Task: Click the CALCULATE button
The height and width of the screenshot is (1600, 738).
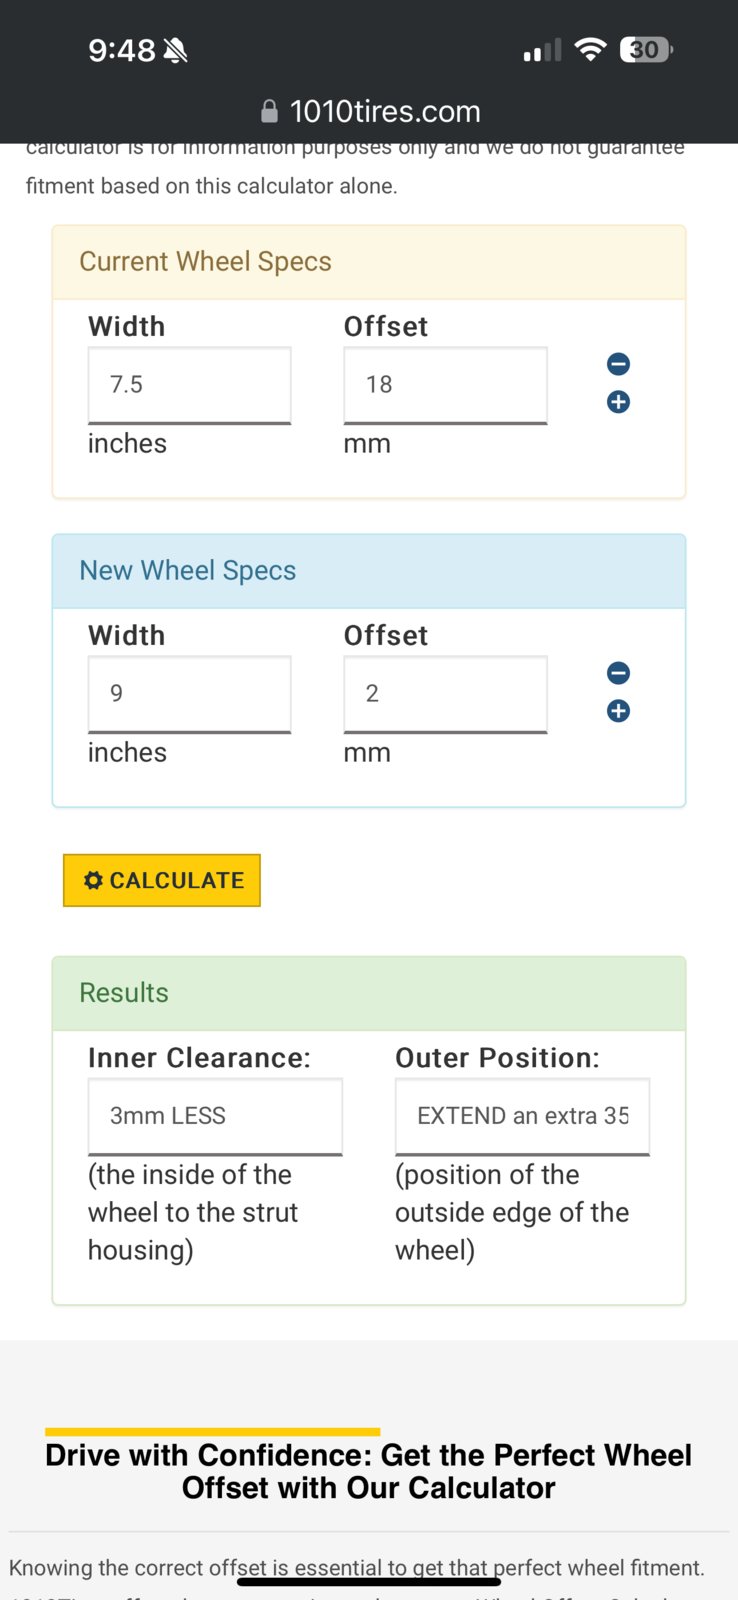Action: (162, 880)
